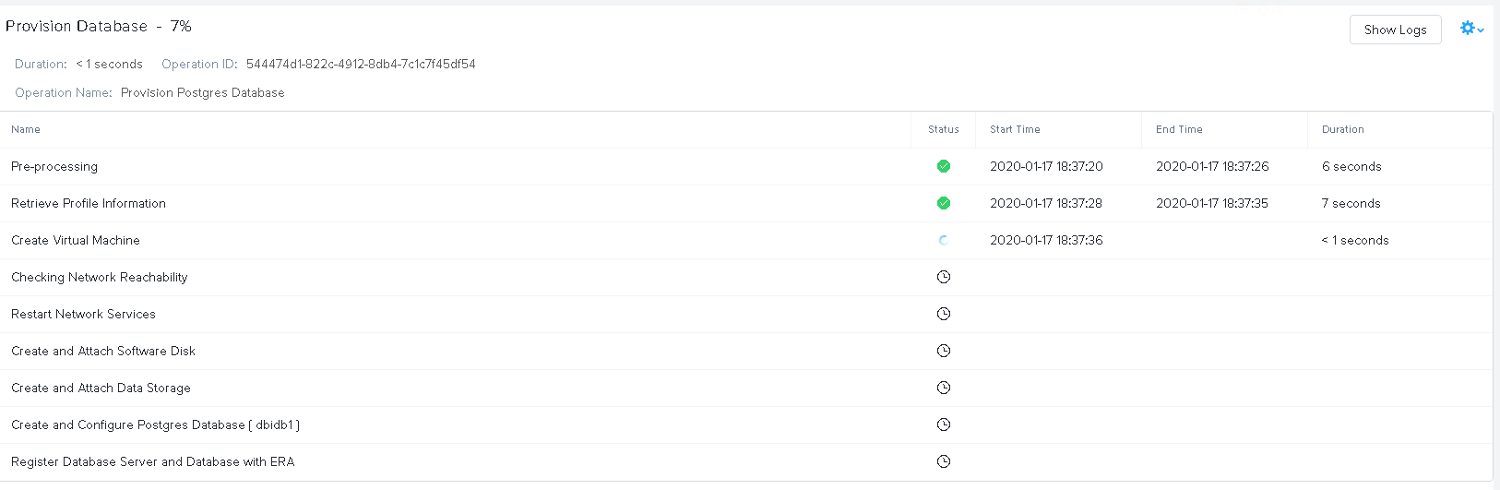Click the green check for Retrieve Profile Information

click(943, 203)
